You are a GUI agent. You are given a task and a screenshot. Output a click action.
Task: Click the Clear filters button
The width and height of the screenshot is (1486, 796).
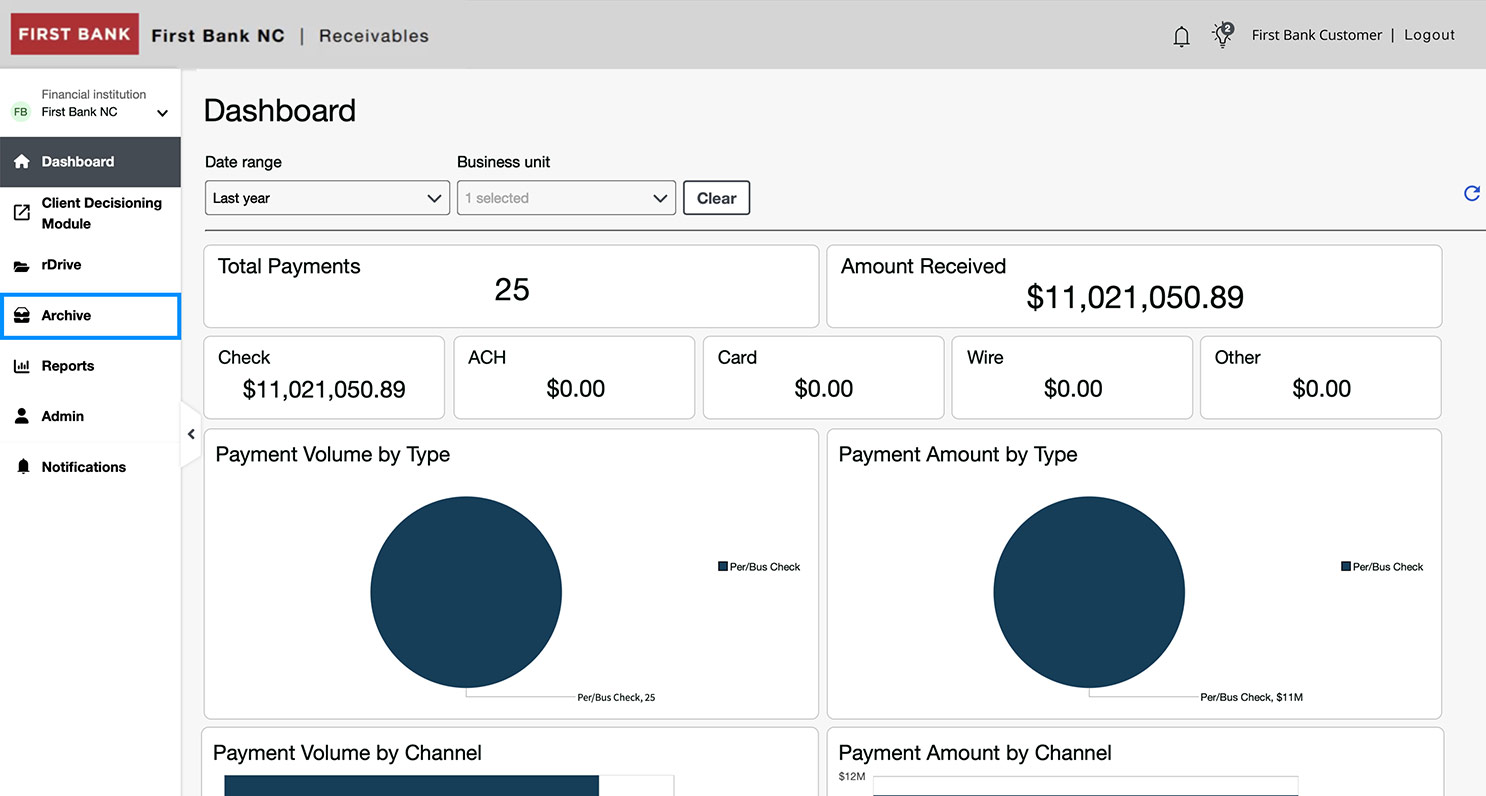[716, 197]
